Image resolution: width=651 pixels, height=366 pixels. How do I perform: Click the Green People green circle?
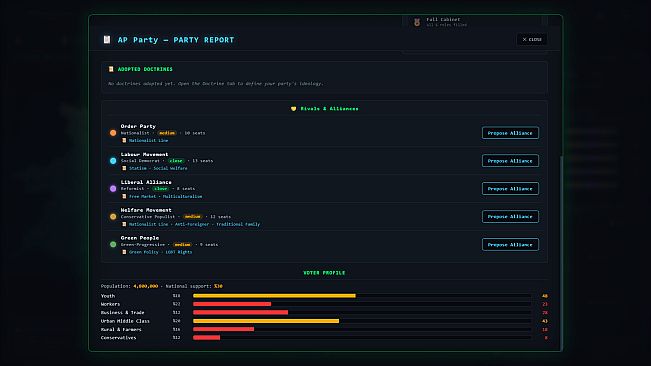[113, 244]
